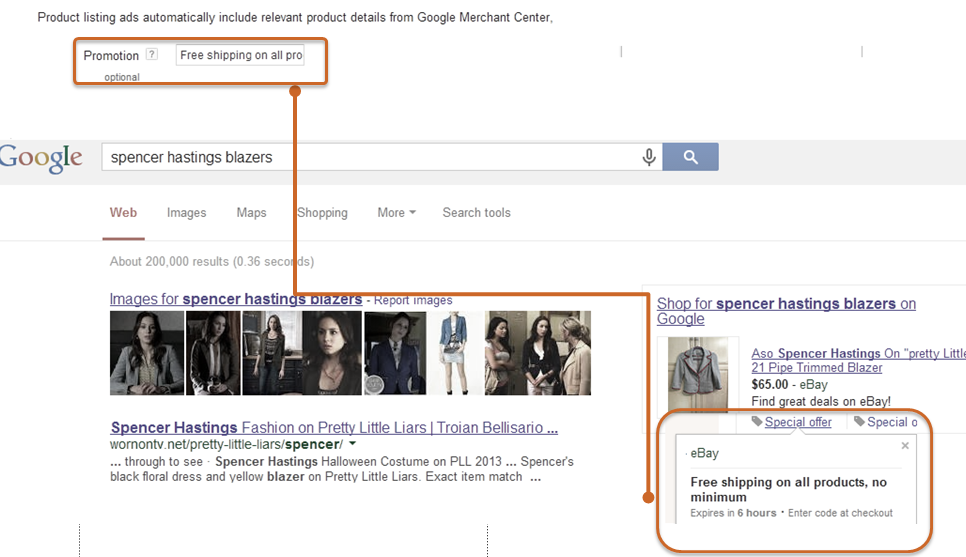Expand dropdown arrow next to wornontv.net URL
Image resolution: width=966 pixels, height=557 pixels.
coord(352,444)
